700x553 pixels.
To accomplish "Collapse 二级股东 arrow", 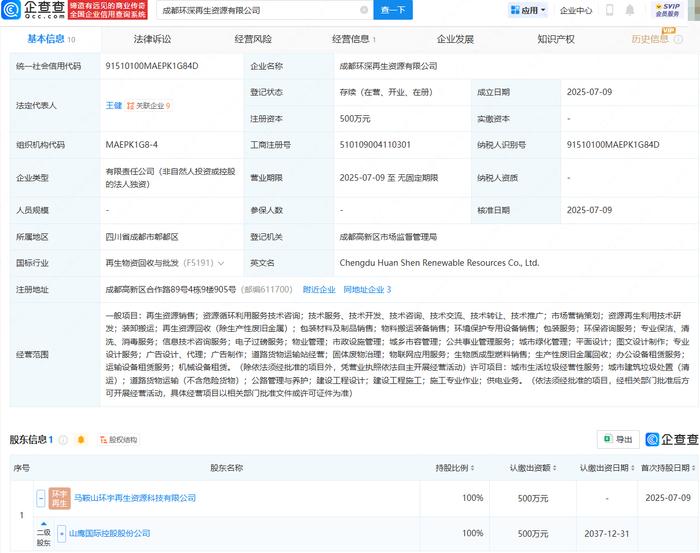I will pos(43,524).
